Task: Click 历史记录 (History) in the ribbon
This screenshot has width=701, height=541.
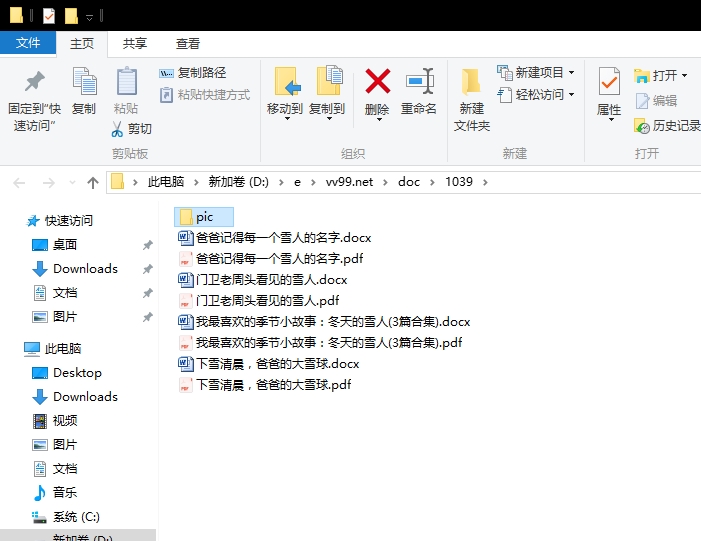Action: [667, 126]
